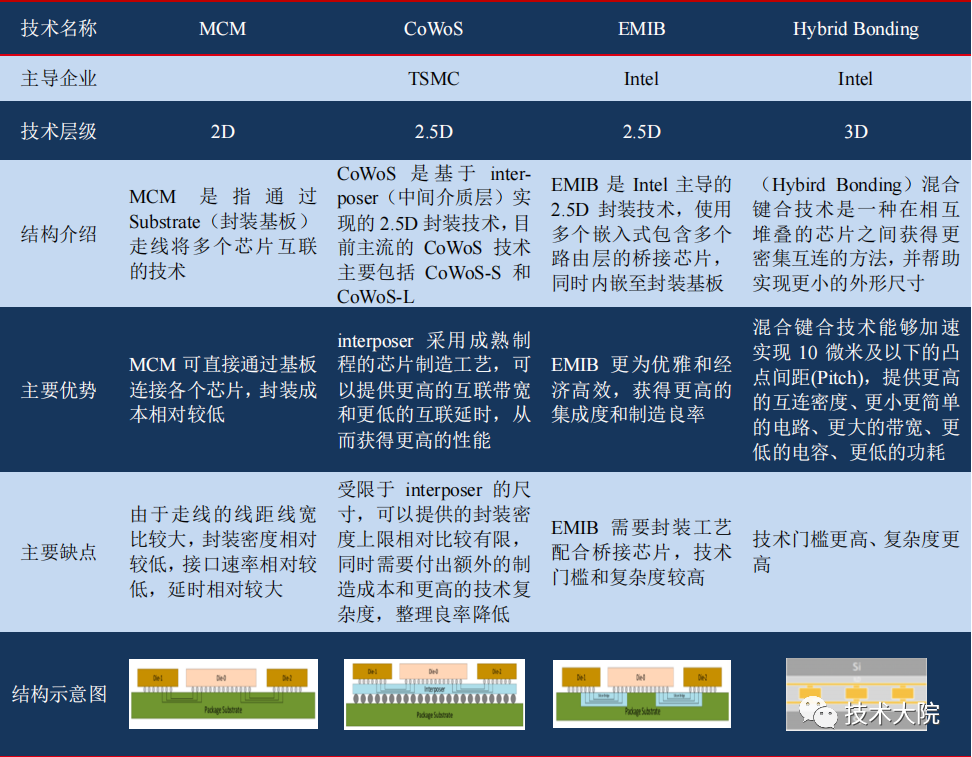Click the EMIB column header
The width and height of the screenshot is (972, 757).
tap(641, 29)
